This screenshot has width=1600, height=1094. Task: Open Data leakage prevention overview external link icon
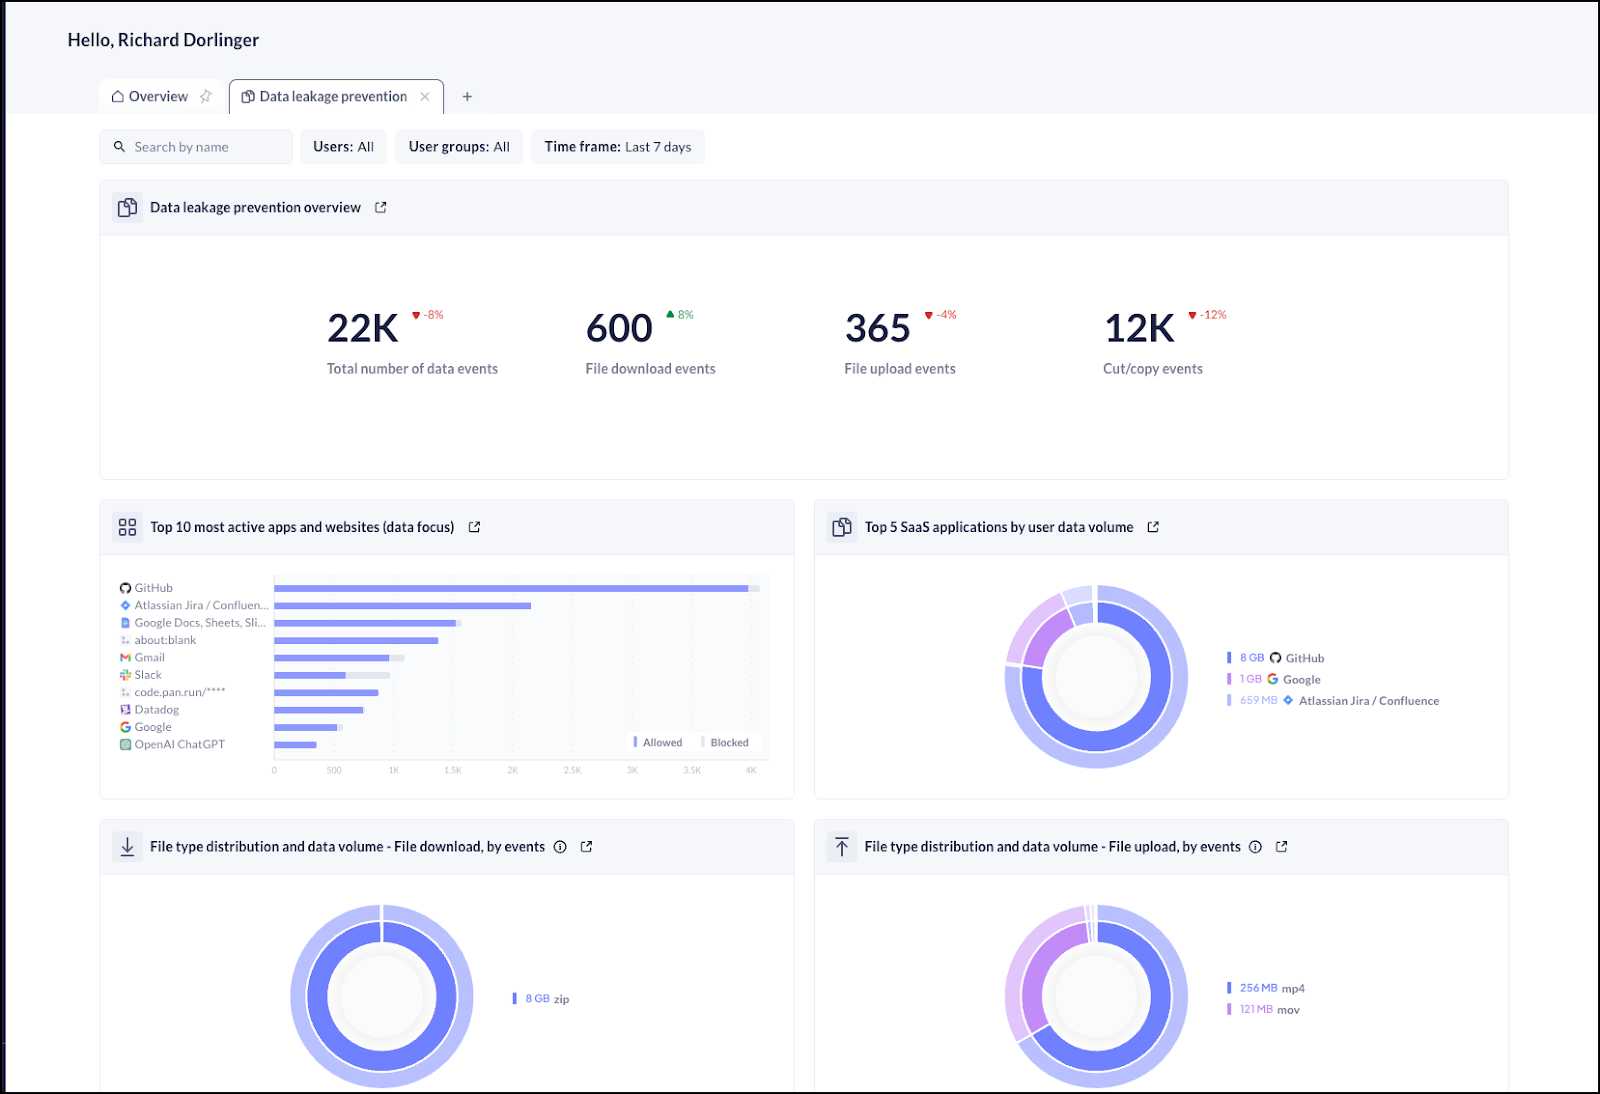click(380, 208)
